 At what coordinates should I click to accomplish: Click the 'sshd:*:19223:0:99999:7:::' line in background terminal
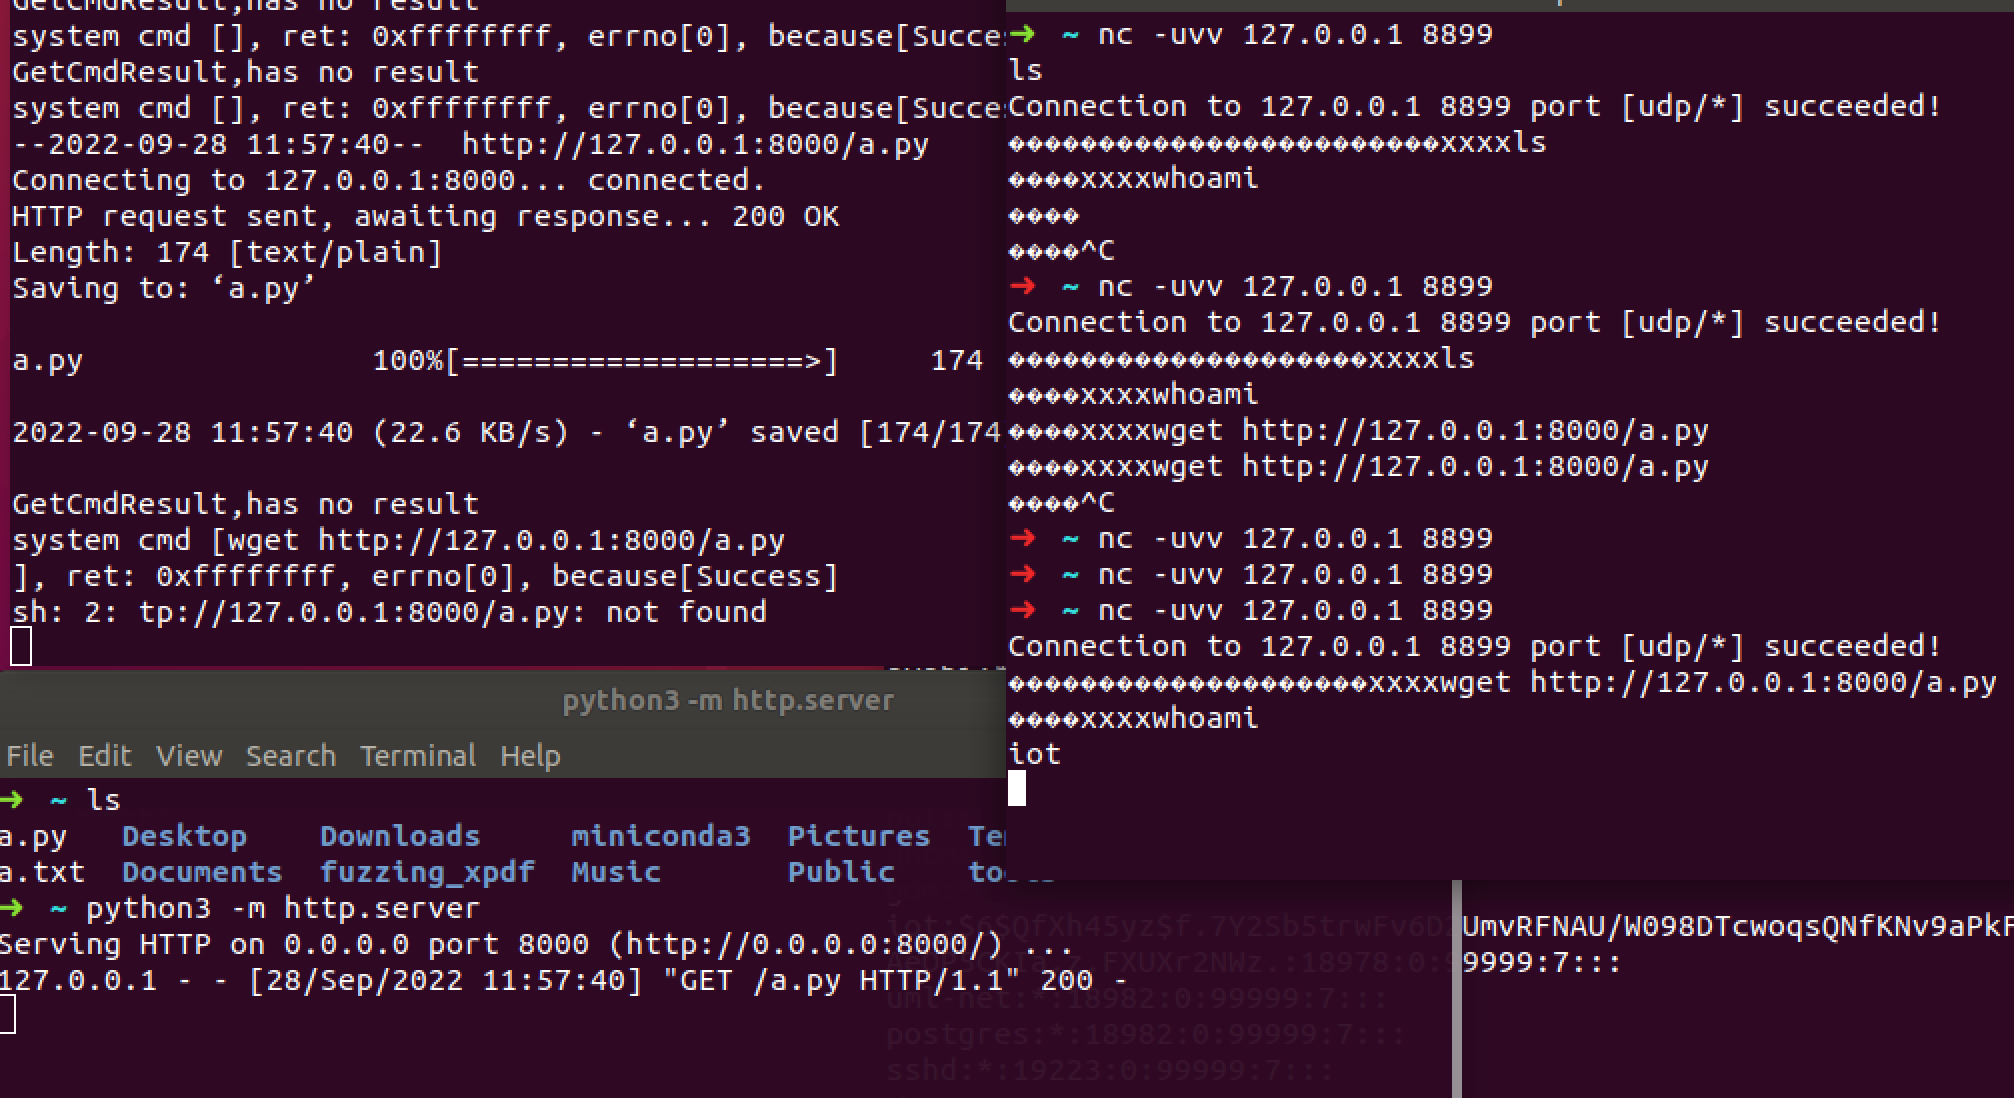[x=1110, y=1072]
